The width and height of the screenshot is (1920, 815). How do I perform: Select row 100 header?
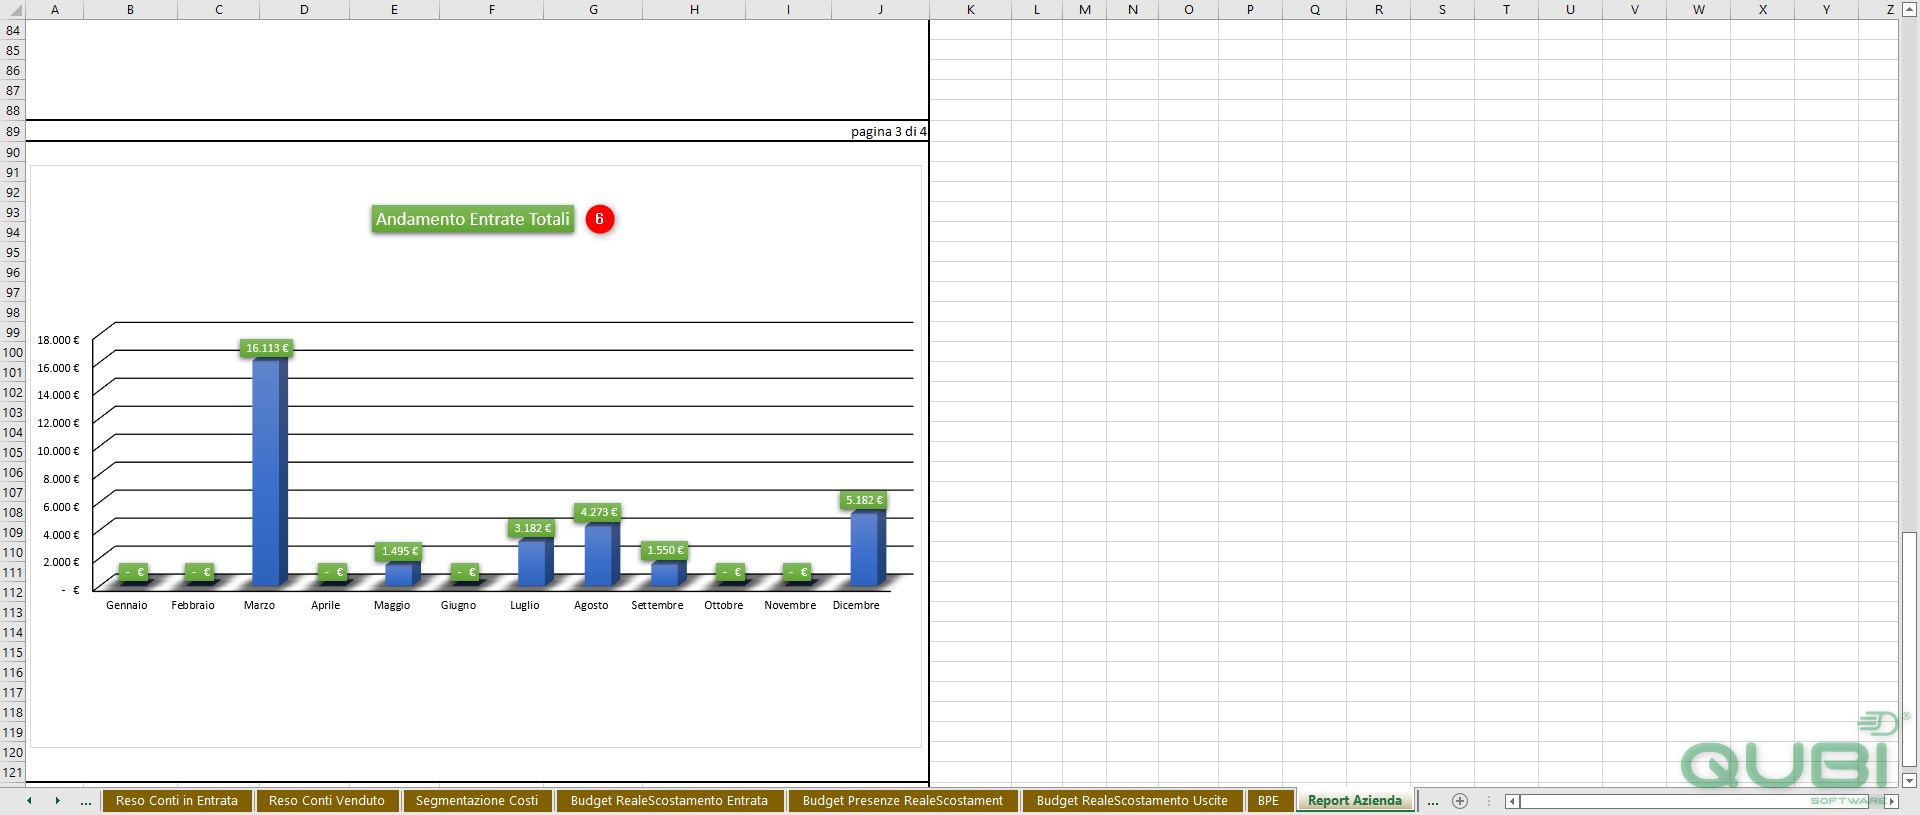12,352
